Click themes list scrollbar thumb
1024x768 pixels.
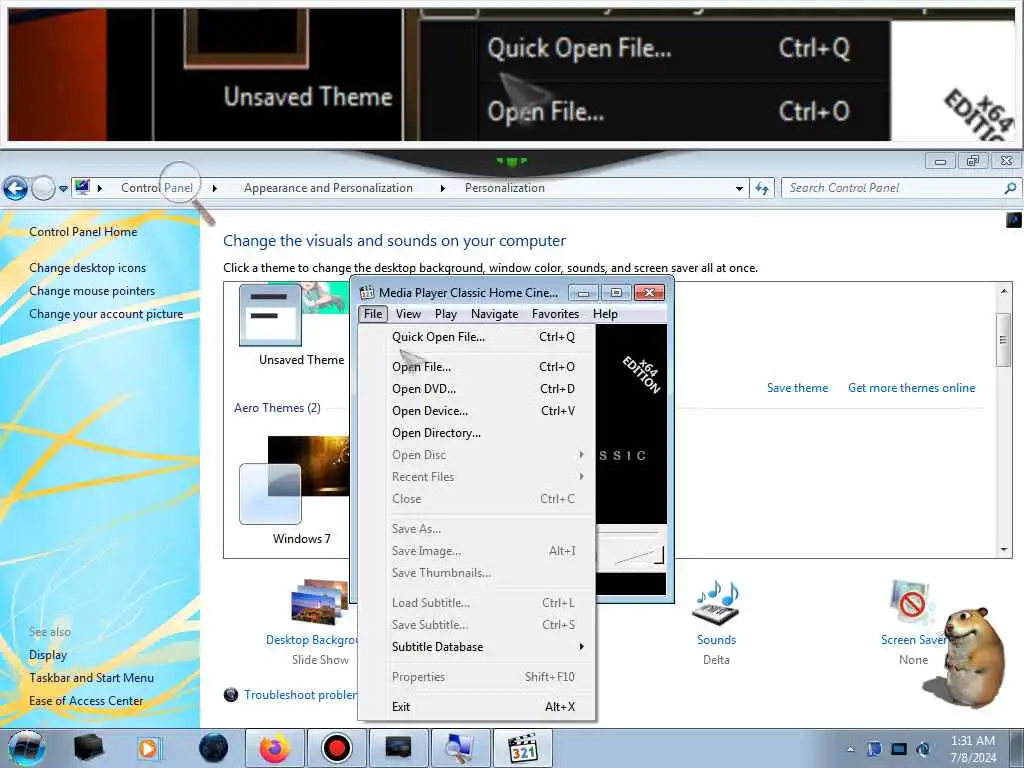(x=1004, y=340)
